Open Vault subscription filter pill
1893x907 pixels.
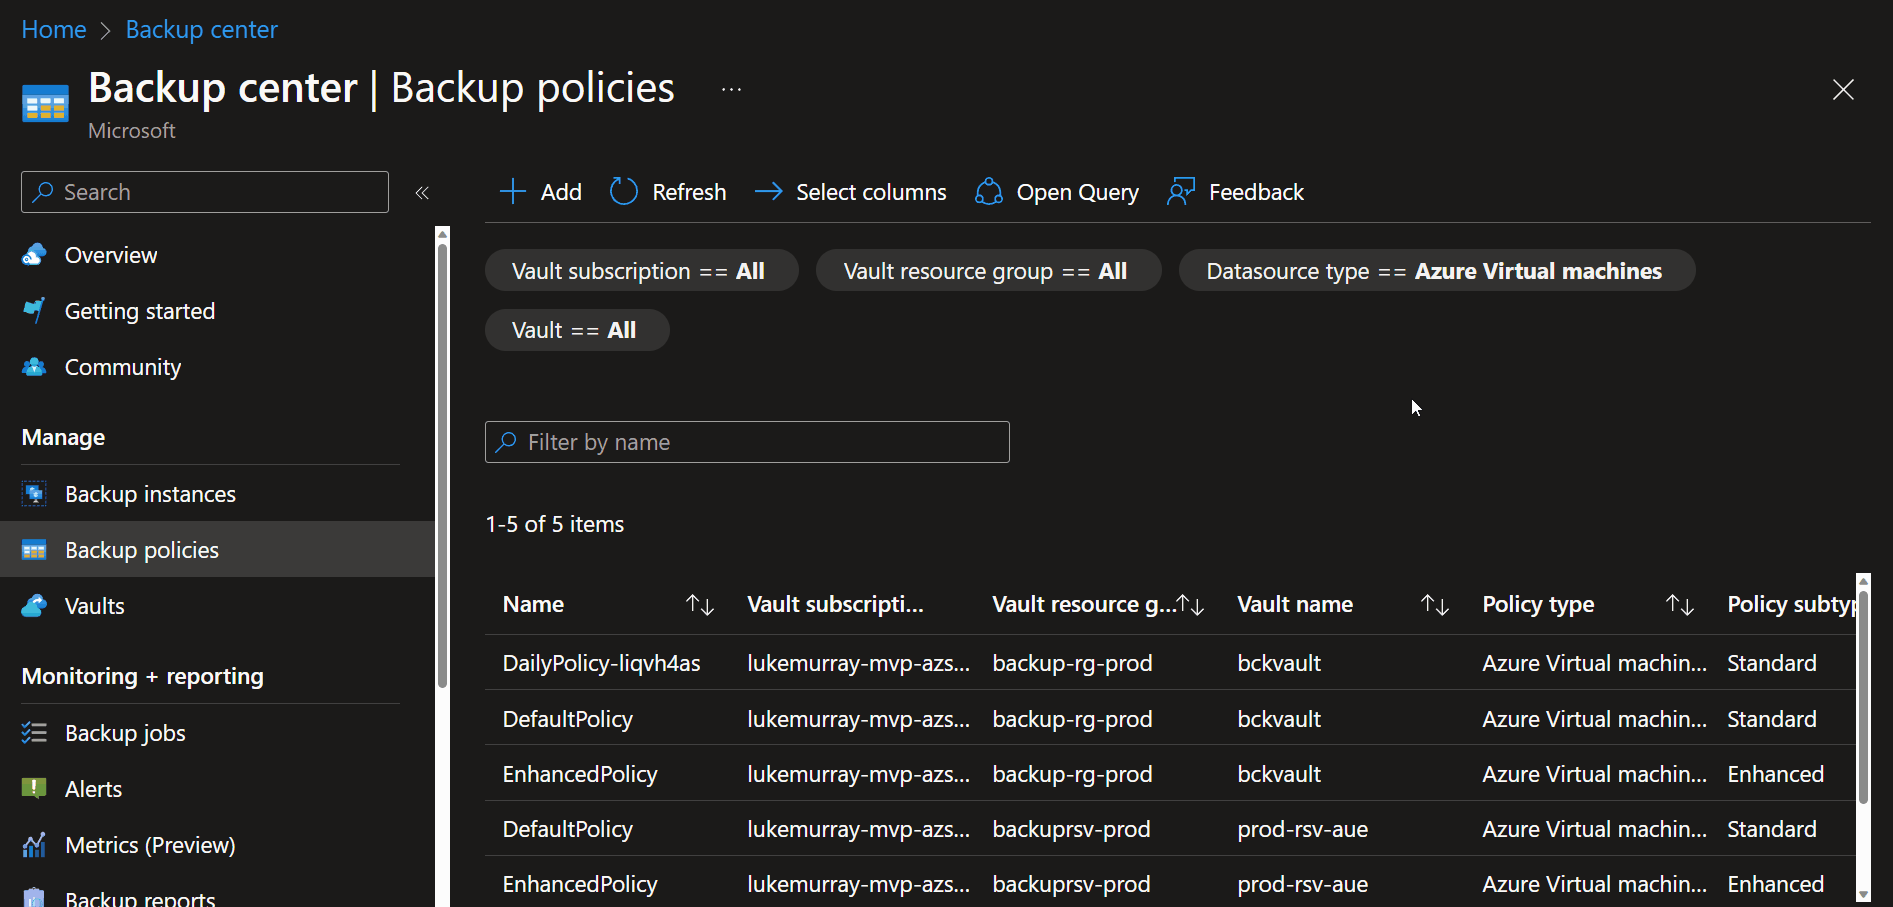(641, 271)
